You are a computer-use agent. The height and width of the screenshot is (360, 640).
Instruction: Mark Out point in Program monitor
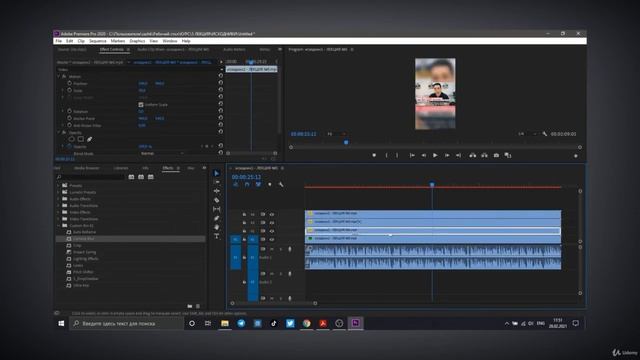(397, 156)
